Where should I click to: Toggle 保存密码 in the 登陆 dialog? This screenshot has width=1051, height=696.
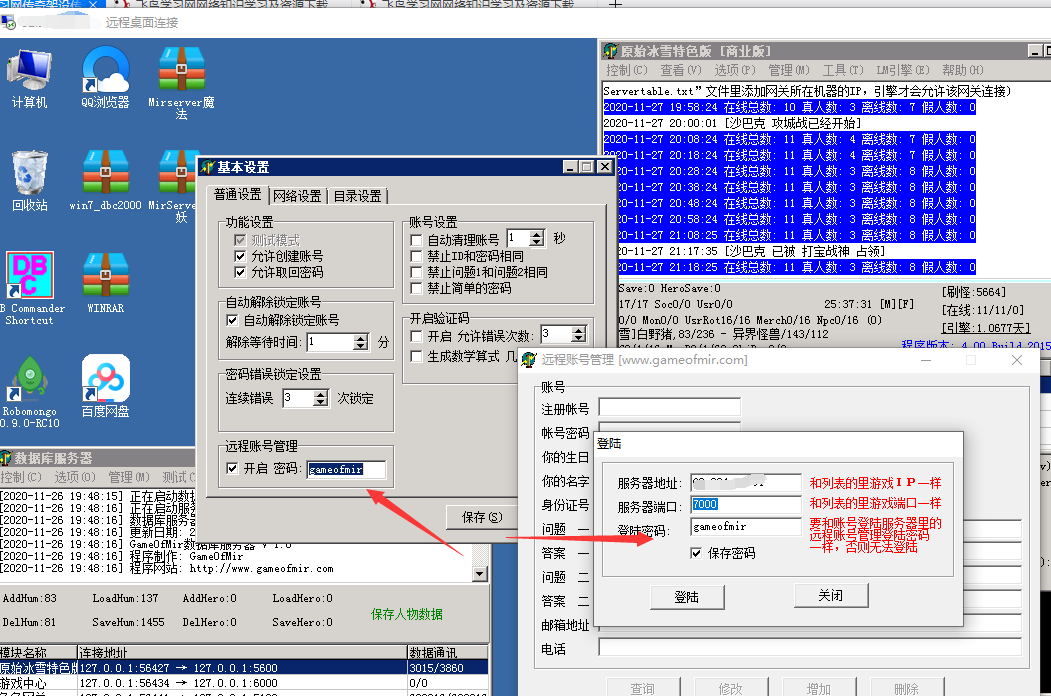[x=696, y=553]
